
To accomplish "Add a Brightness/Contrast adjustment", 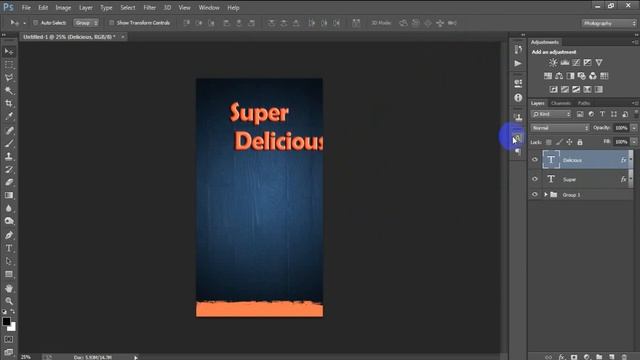I will pyautogui.click(x=553, y=62).
